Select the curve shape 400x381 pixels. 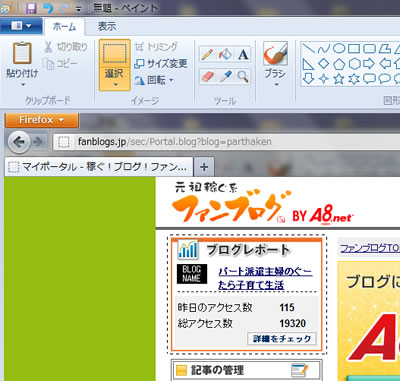point(323,49)
